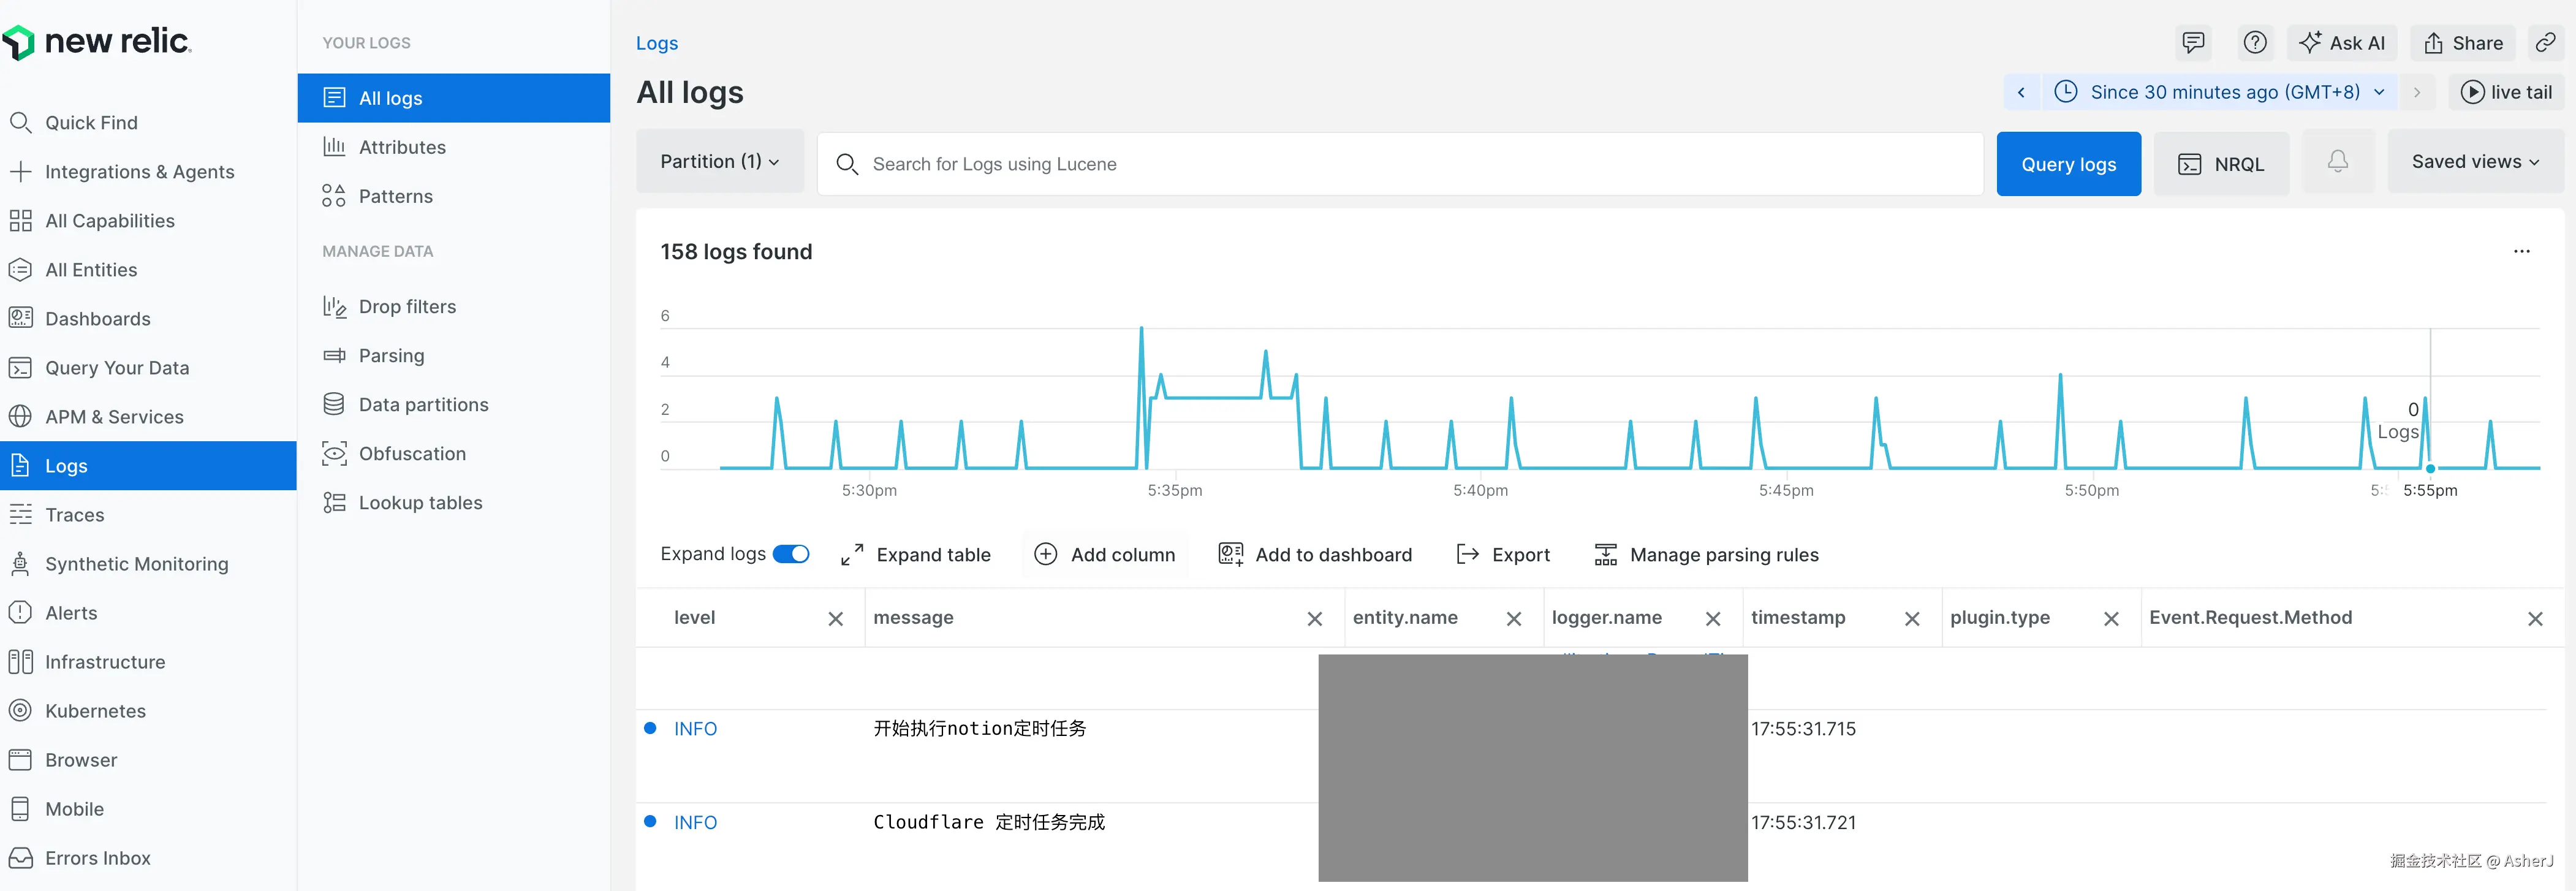Click the Export icon
Viewport: 2576px width, 891px height.
(x=1467, y=555)
